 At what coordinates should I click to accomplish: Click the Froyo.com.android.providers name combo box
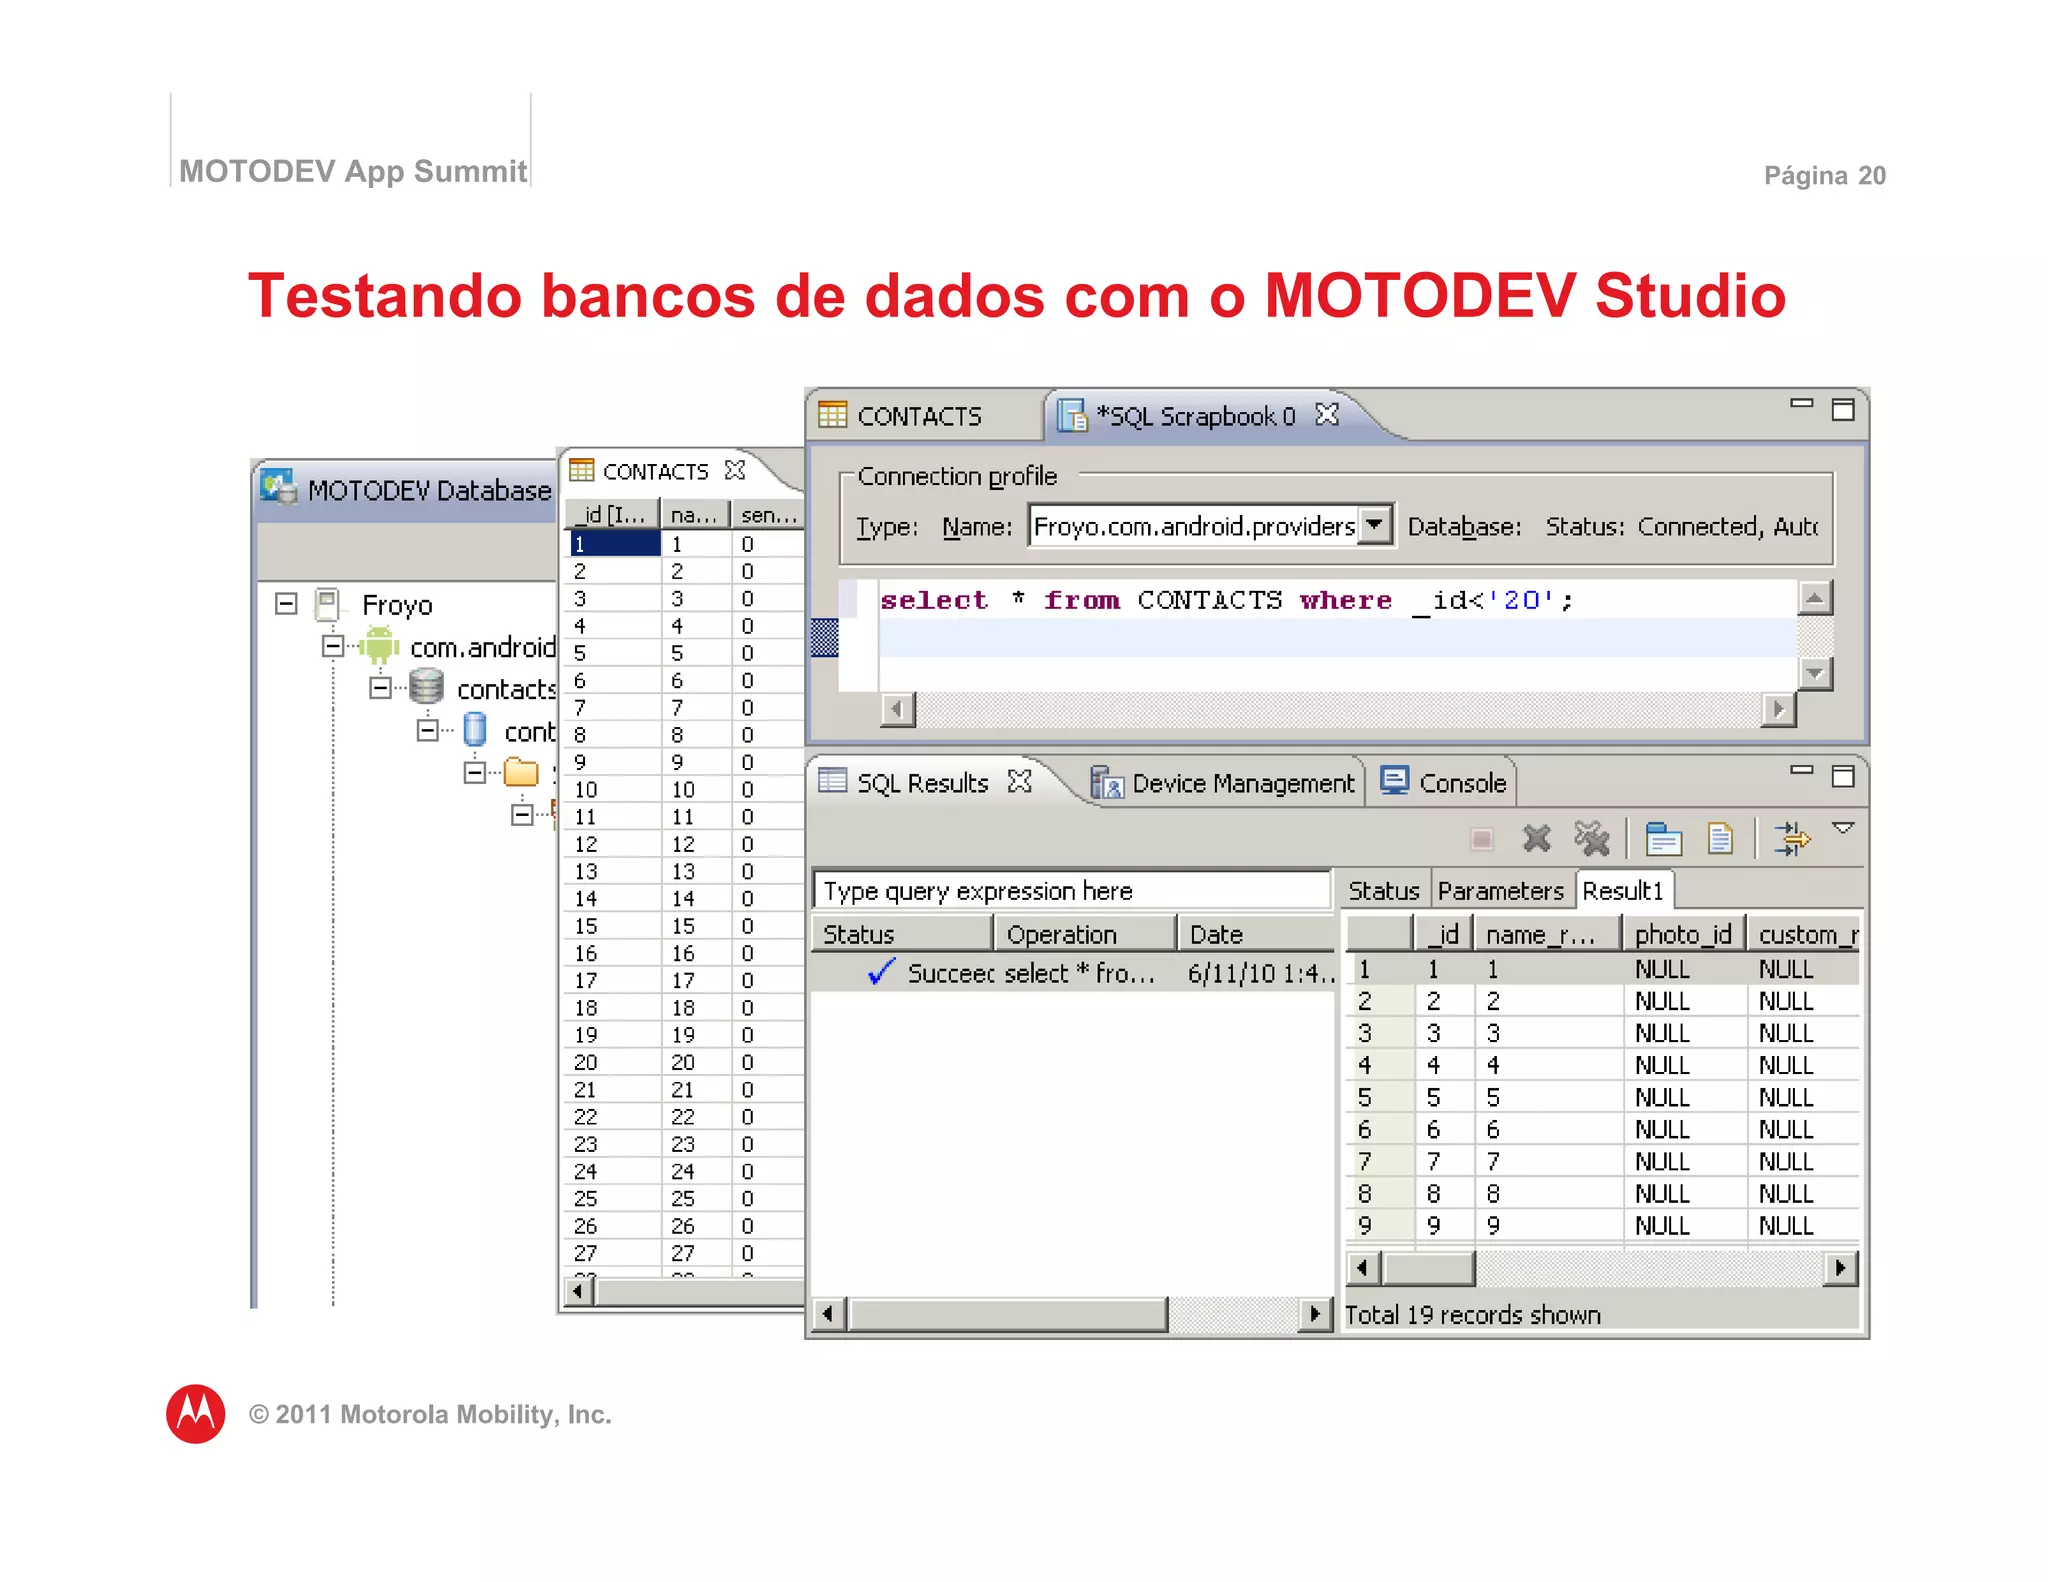1210,525
